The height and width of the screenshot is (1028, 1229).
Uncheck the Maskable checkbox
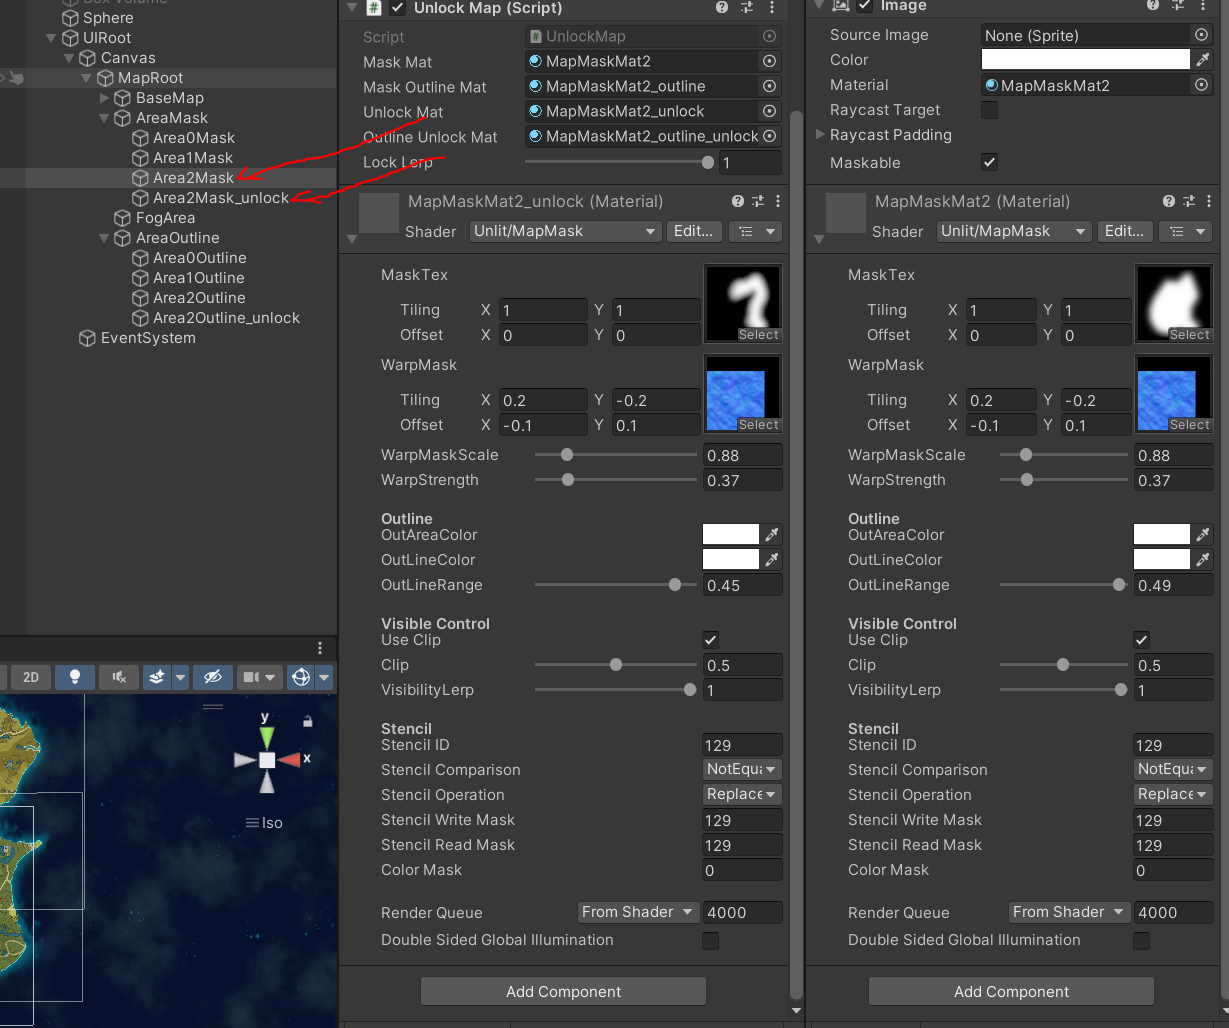coord(989,162)
